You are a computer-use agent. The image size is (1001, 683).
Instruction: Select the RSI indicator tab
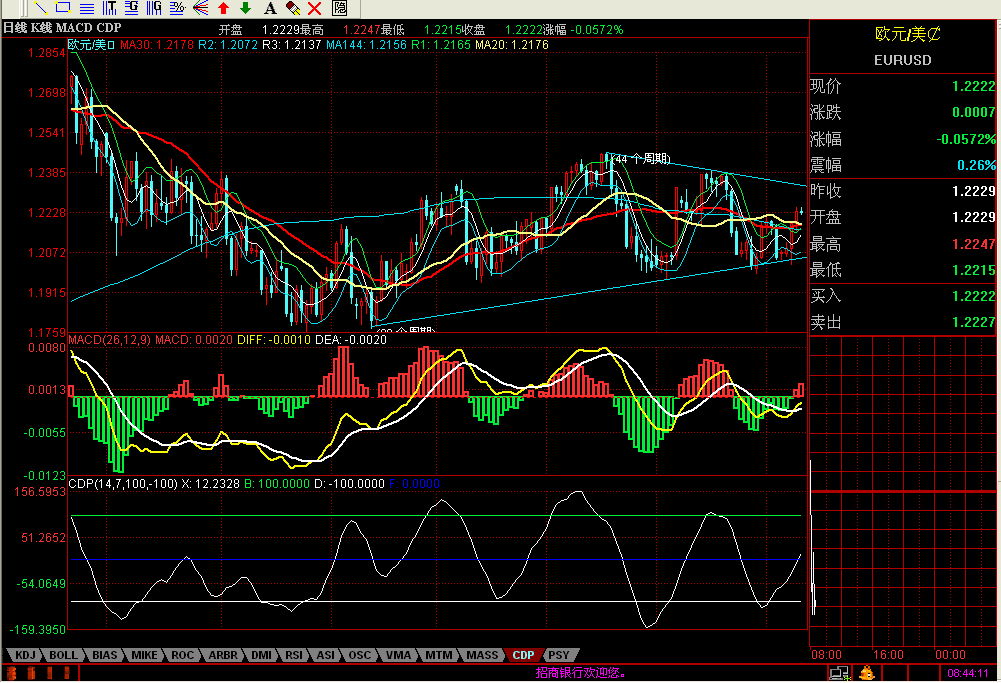coord(294,655)
